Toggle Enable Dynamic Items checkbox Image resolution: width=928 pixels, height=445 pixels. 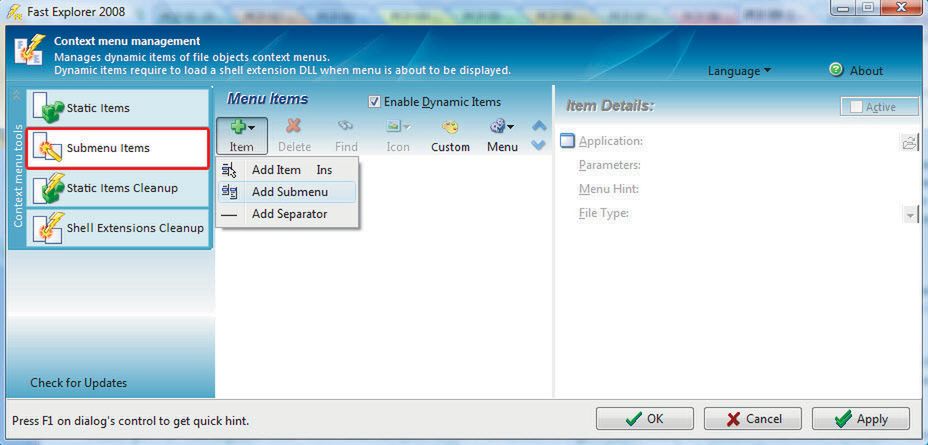point(374,102)
